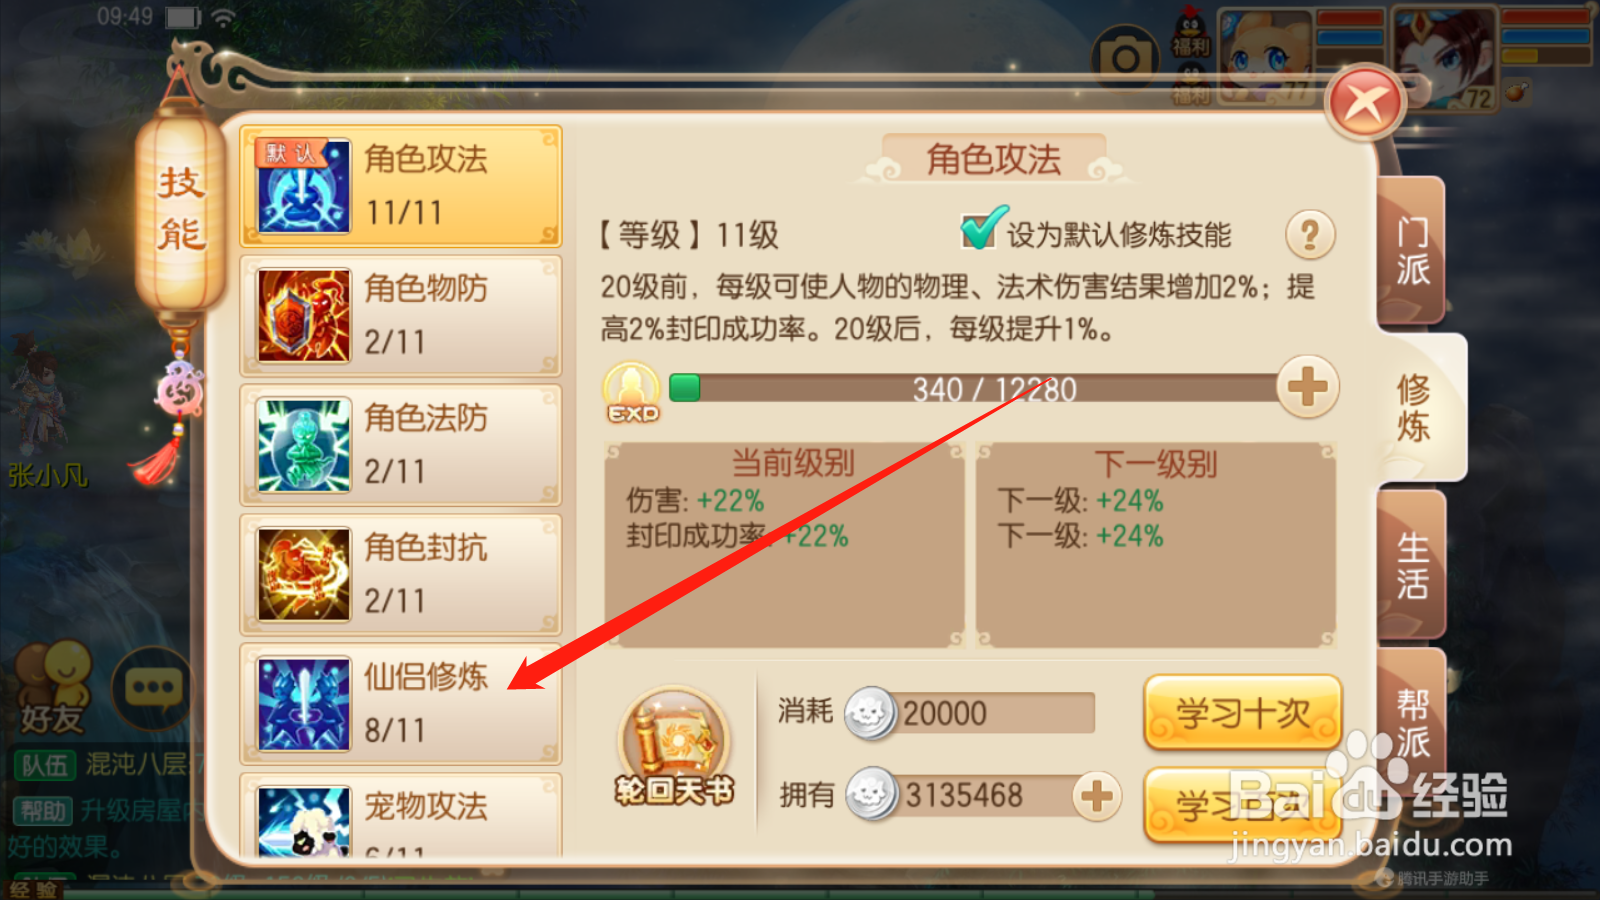
Task: Select the 宠物攻法 list entry
Action: (401, 815)
